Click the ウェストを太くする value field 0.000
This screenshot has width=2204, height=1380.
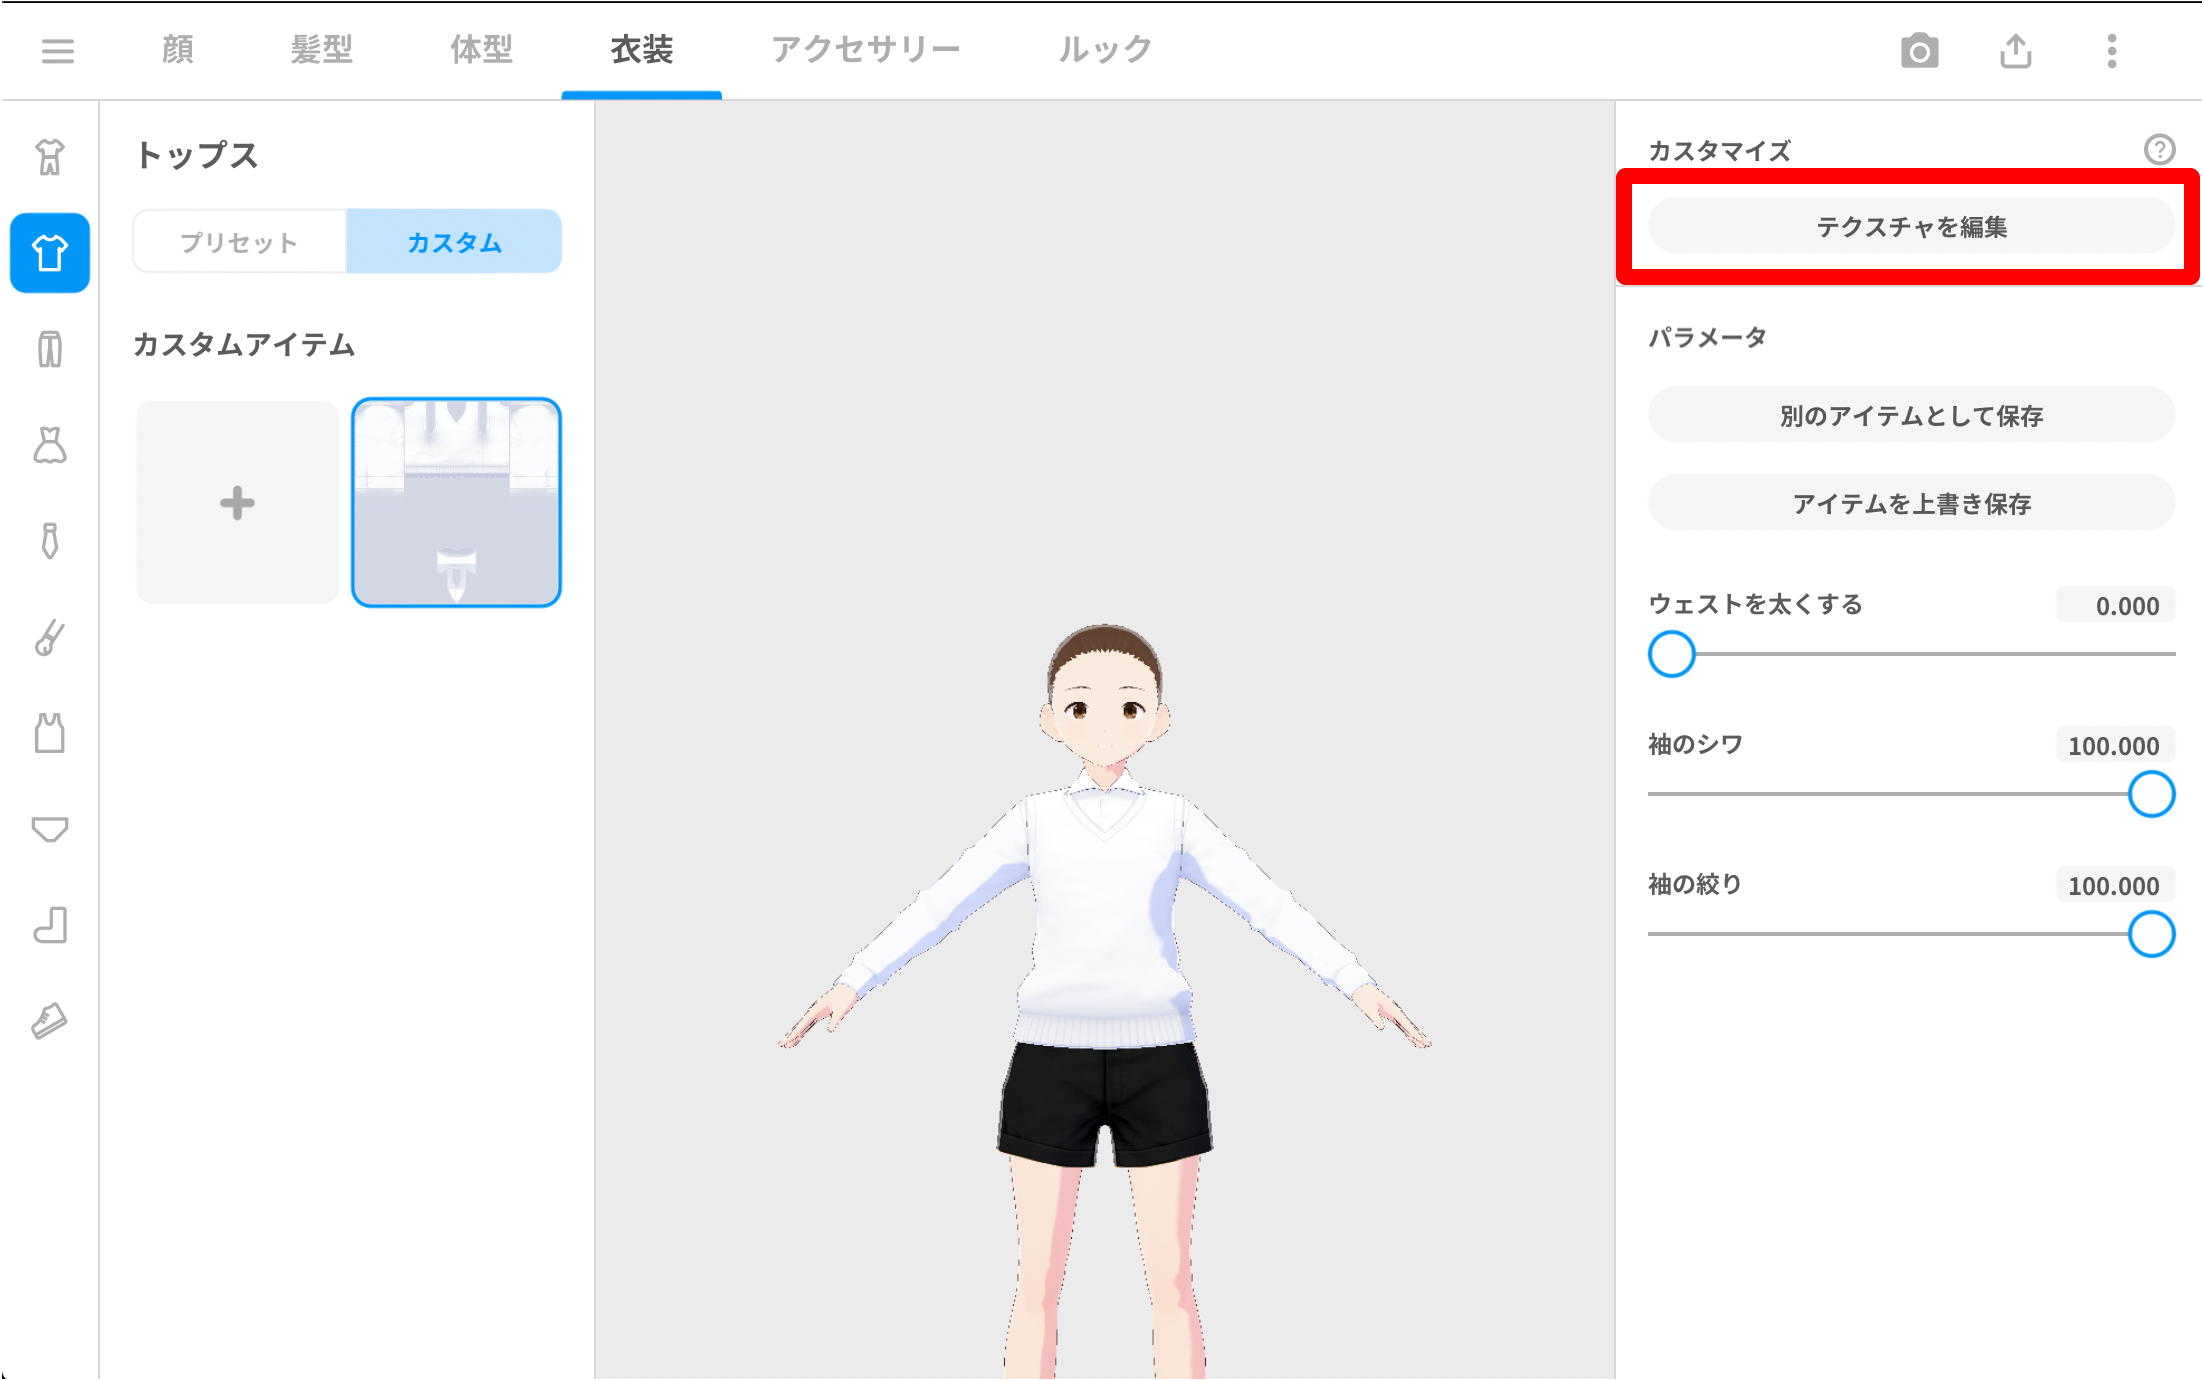click(2115, 605)
